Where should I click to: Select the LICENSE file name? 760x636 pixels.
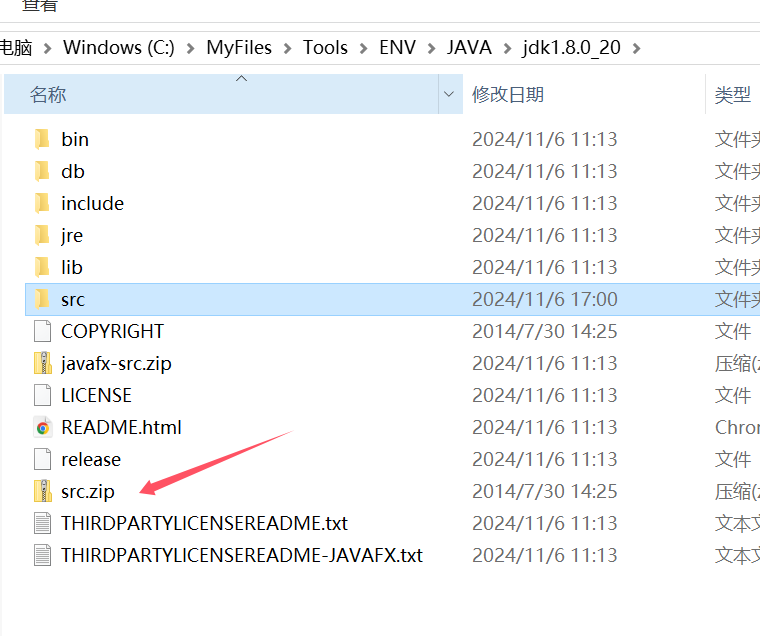[96, 395]
